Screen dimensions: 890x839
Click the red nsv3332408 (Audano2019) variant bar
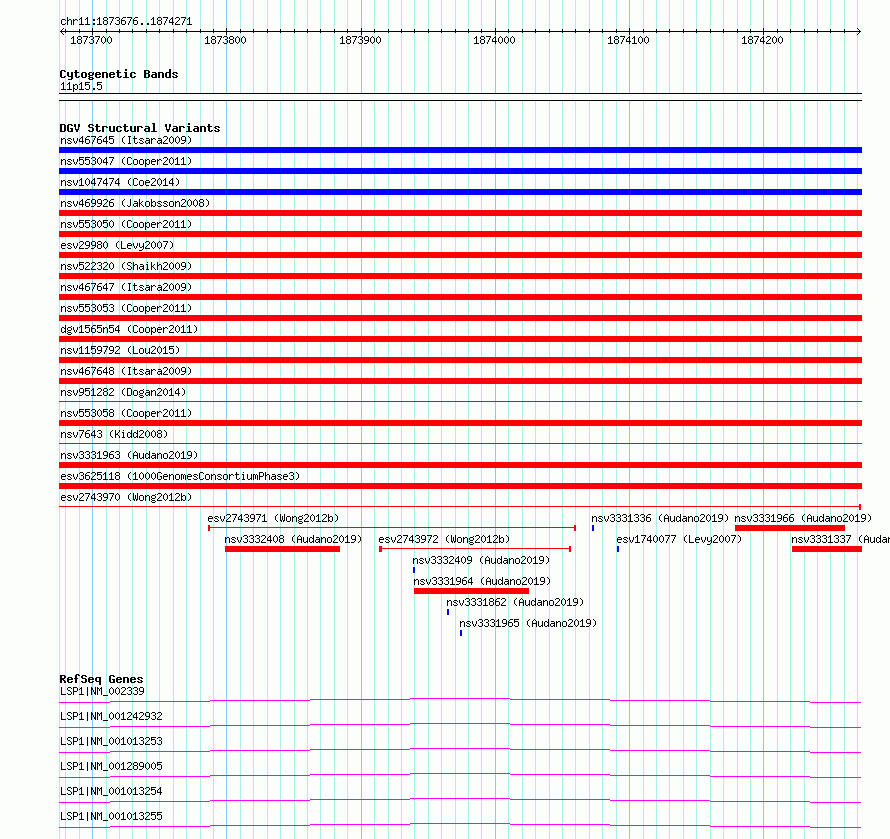[282, 549]
